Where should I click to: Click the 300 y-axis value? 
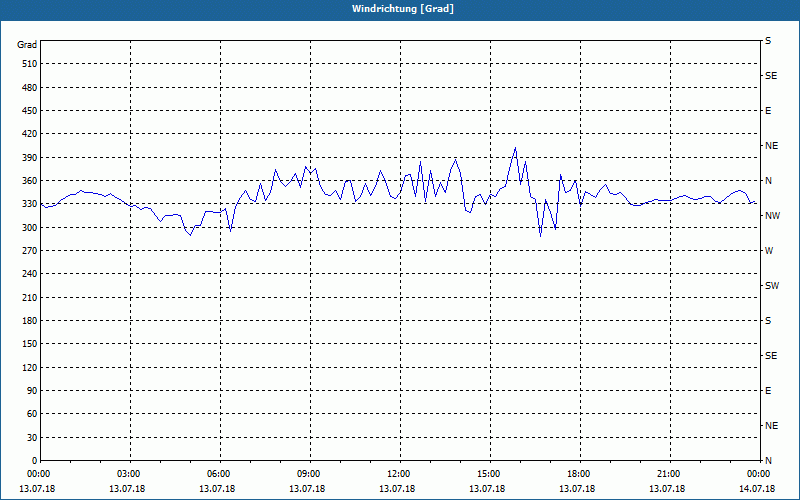pyautogui.click(x=30, y=228)
